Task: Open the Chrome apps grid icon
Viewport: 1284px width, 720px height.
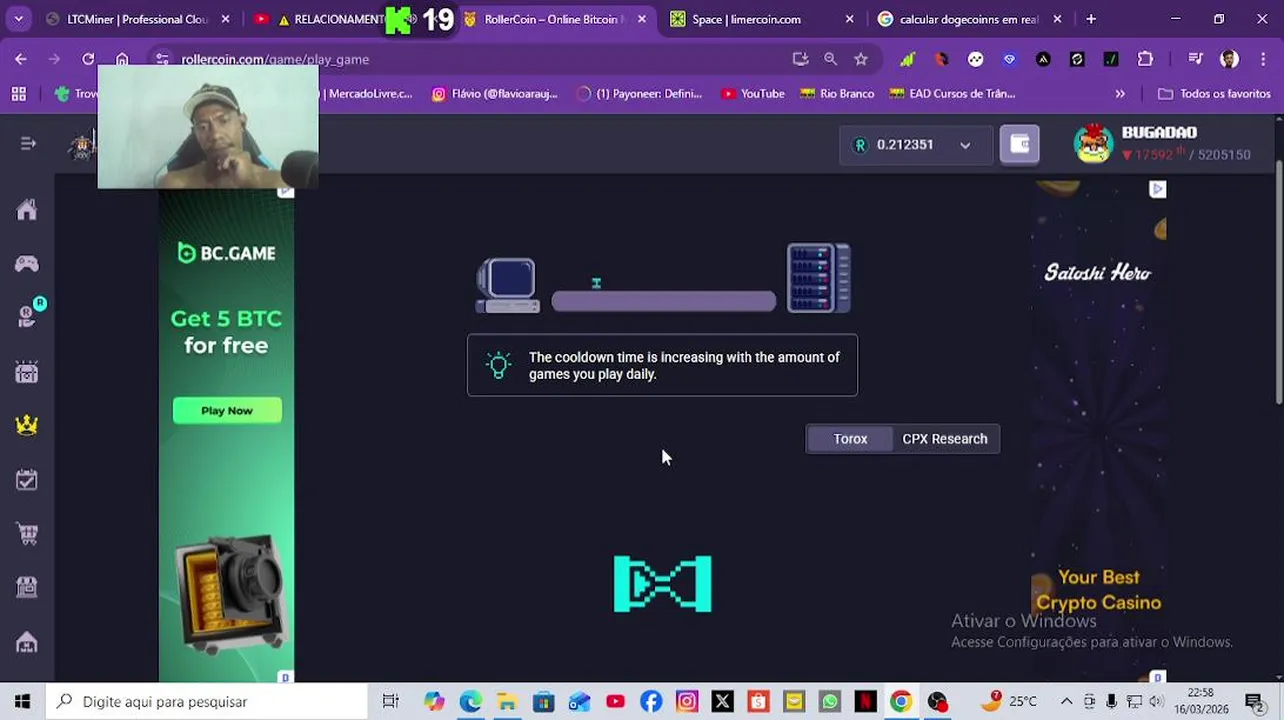Action: tap(19, 93)
